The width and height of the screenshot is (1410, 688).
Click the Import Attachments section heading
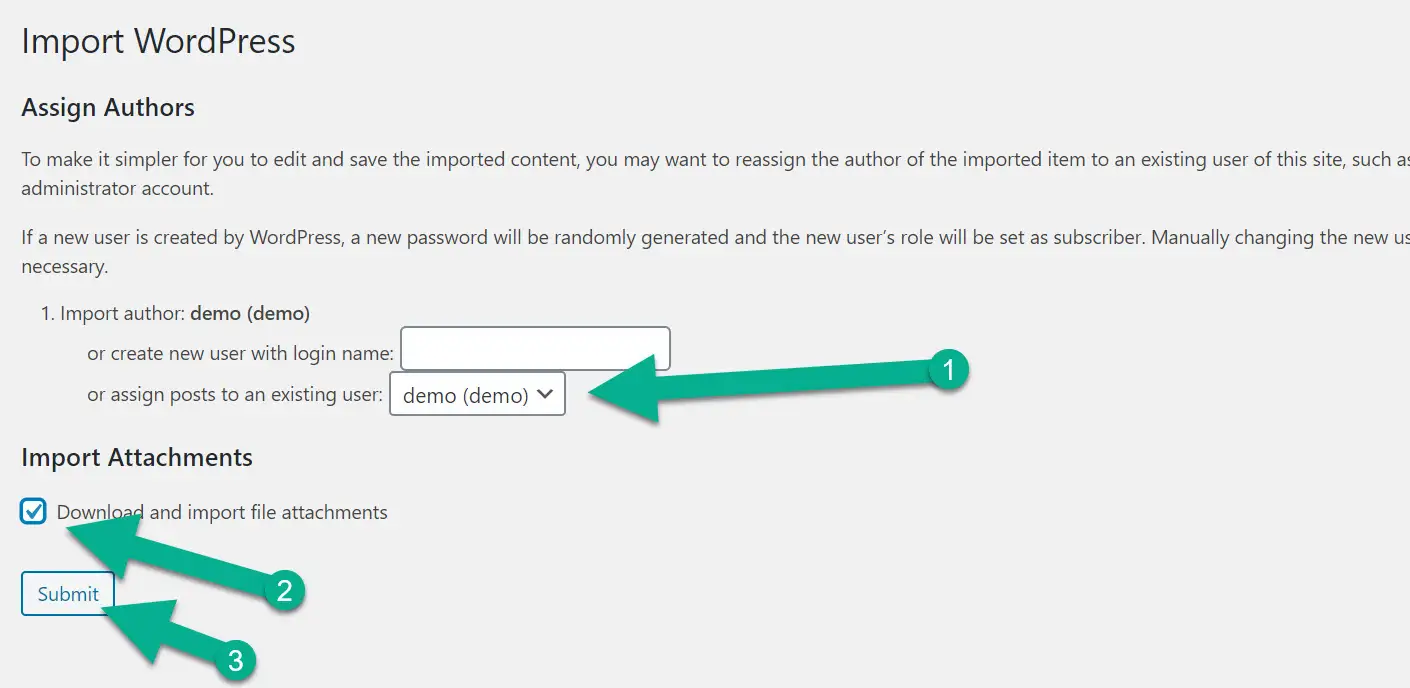pyautogui.click(x=137, y=457)
